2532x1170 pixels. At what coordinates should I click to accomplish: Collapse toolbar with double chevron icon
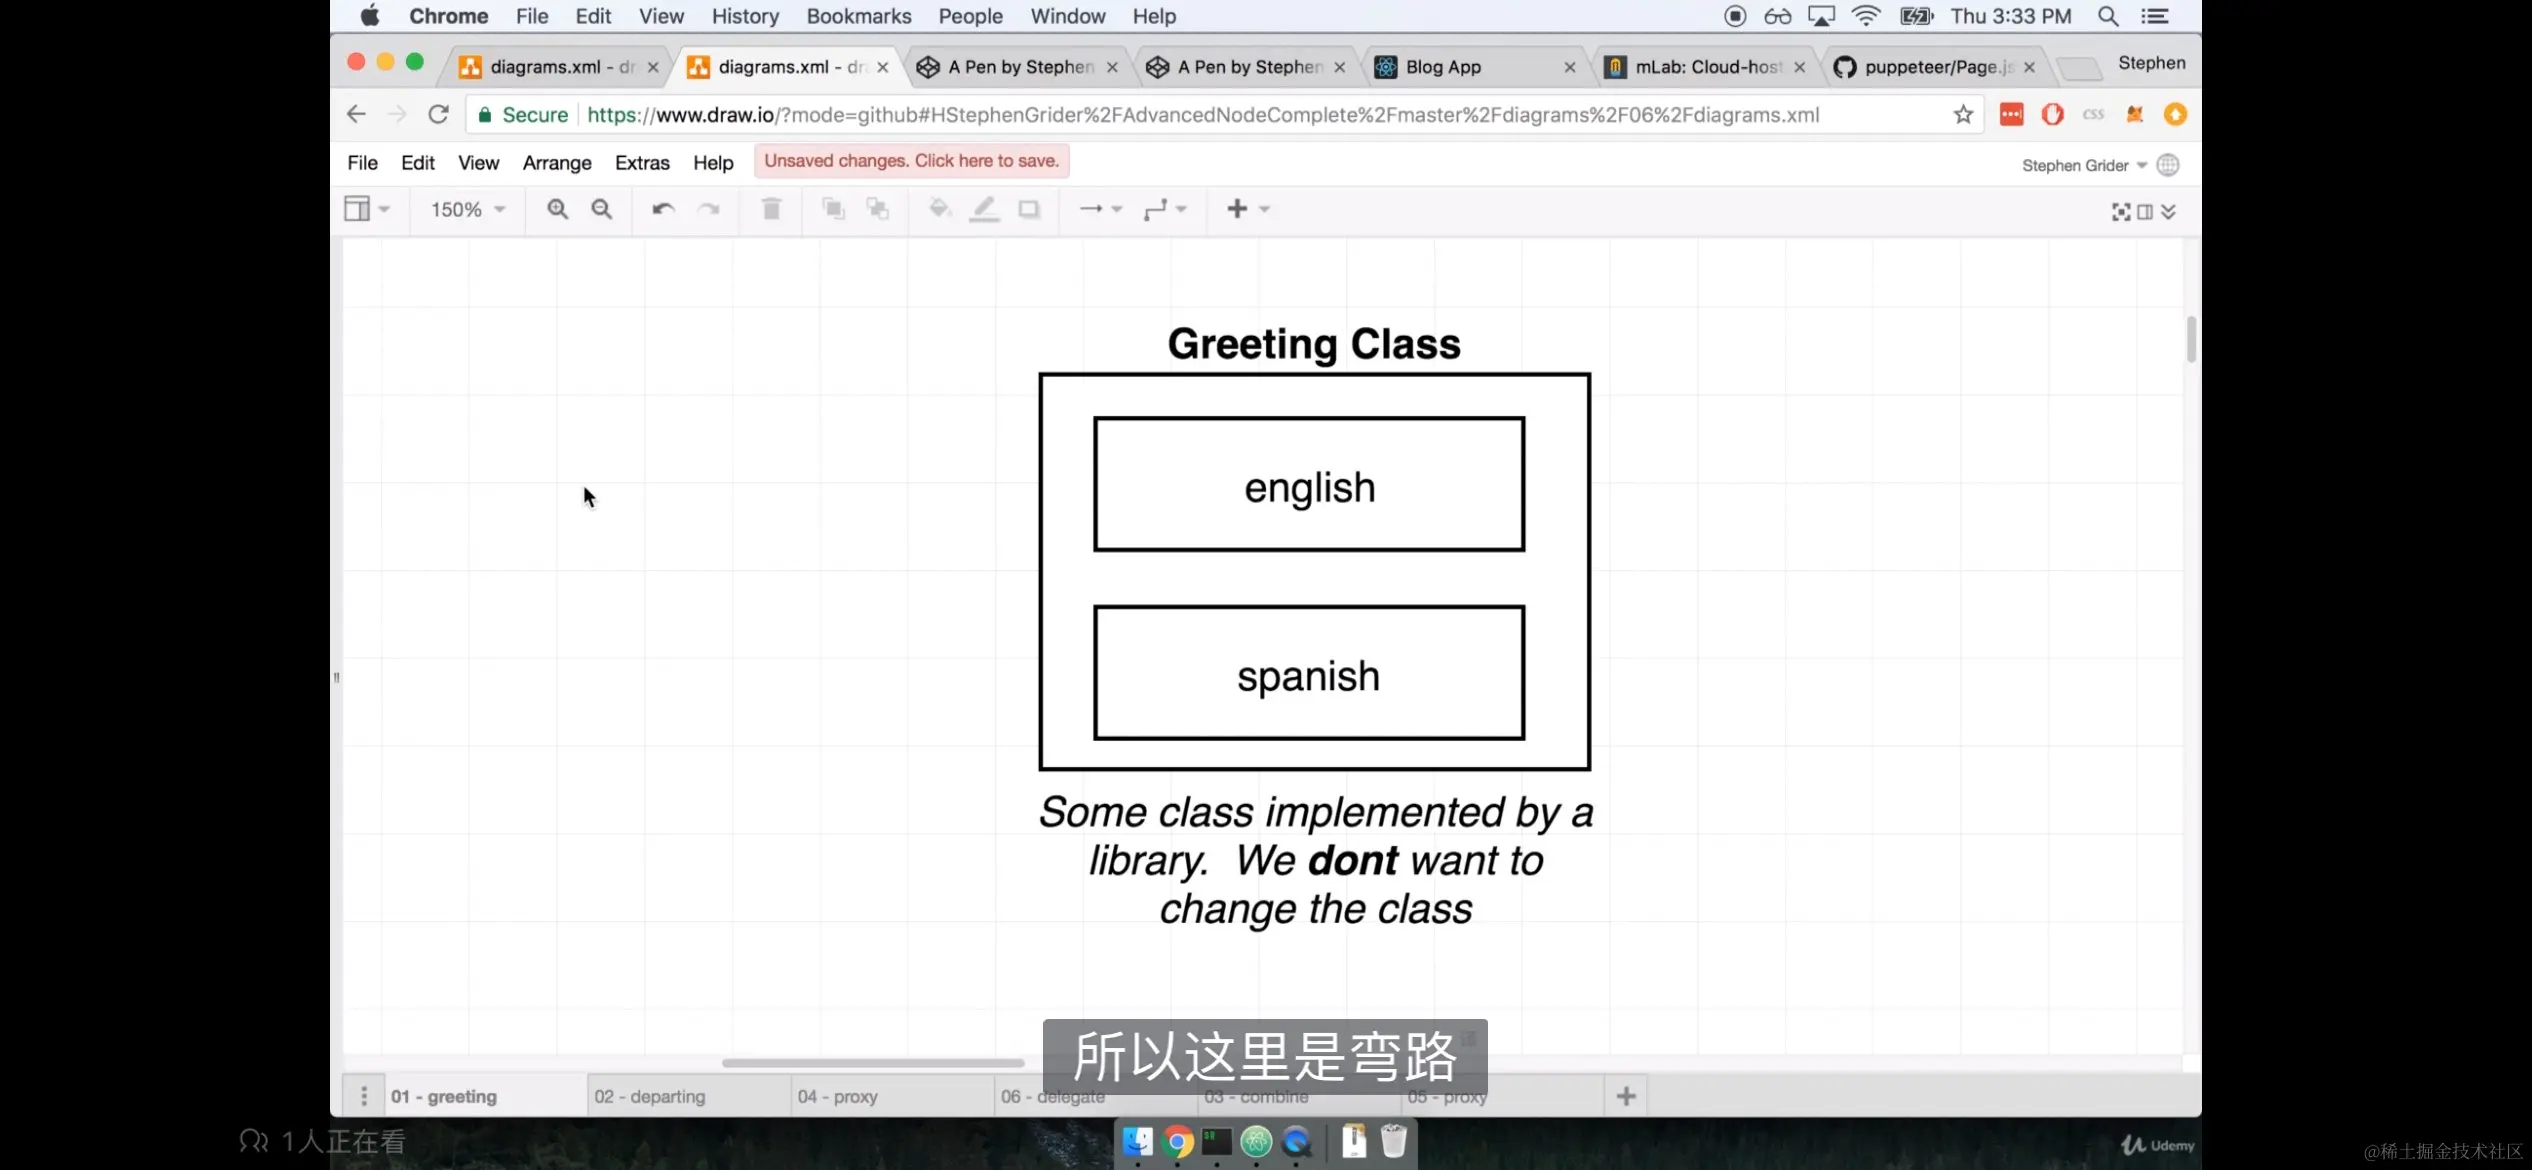pos(2168,212)
